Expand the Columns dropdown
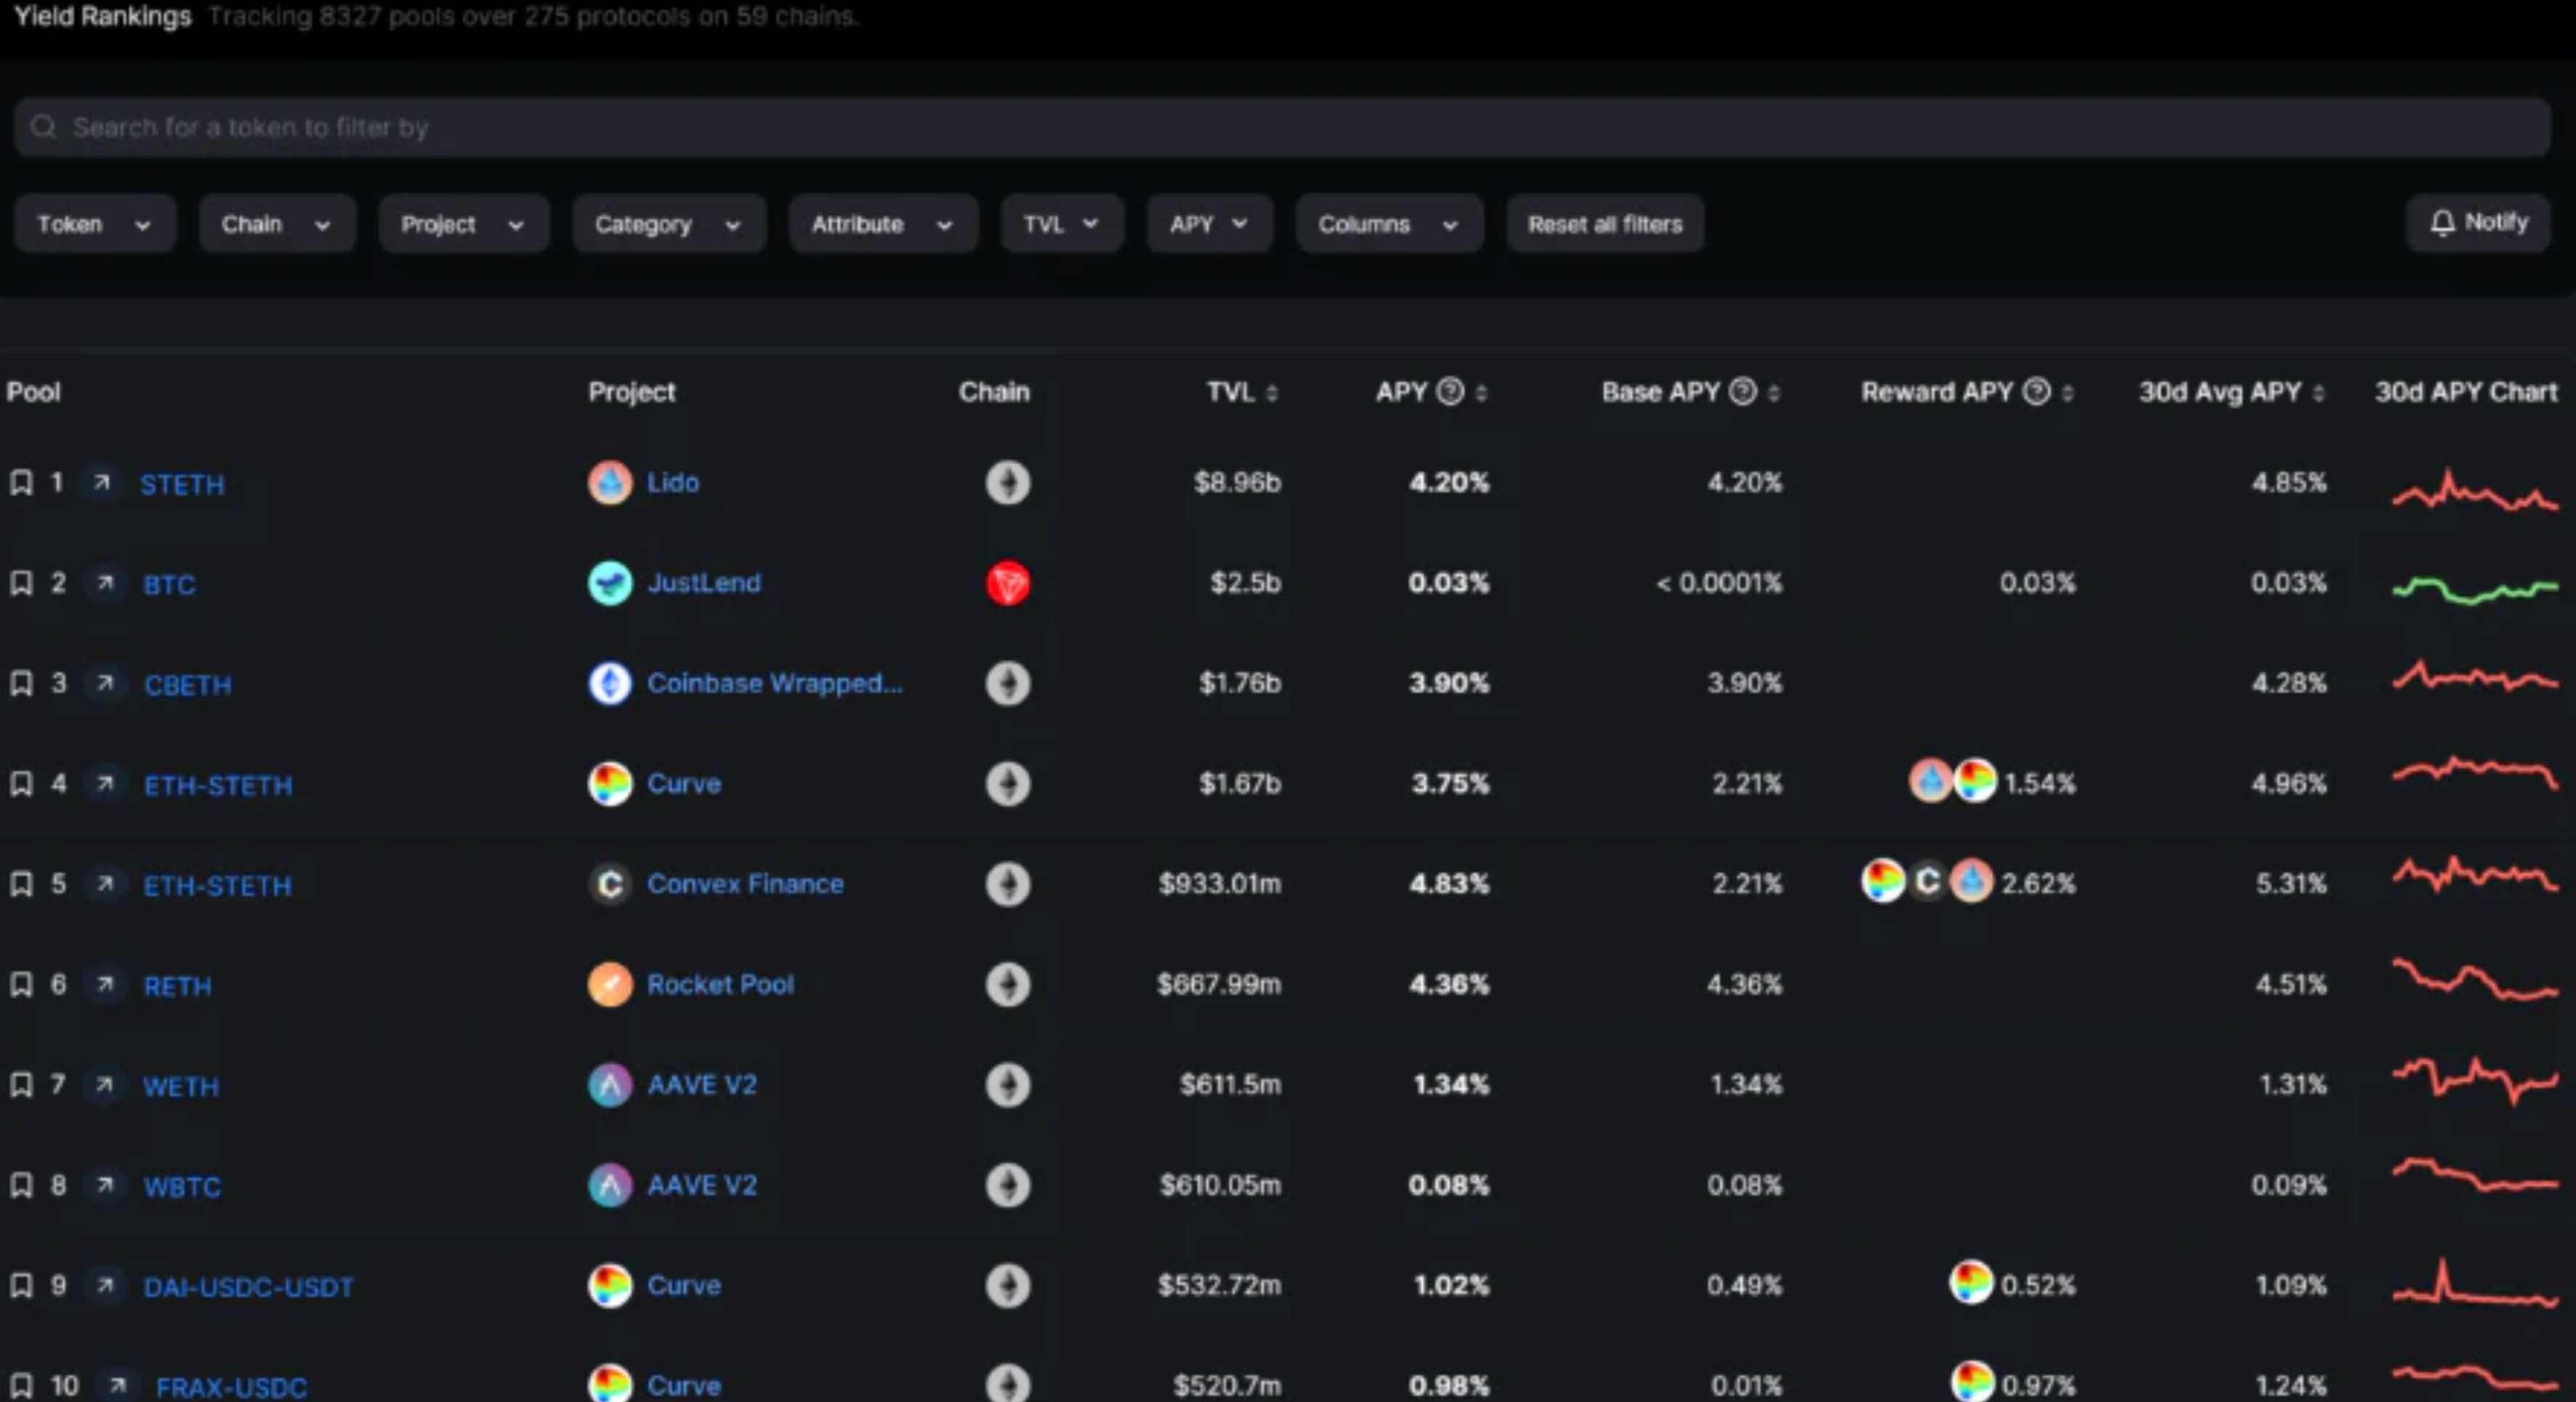This screenshot has width=2576, height=1402. click(1388, 224)
